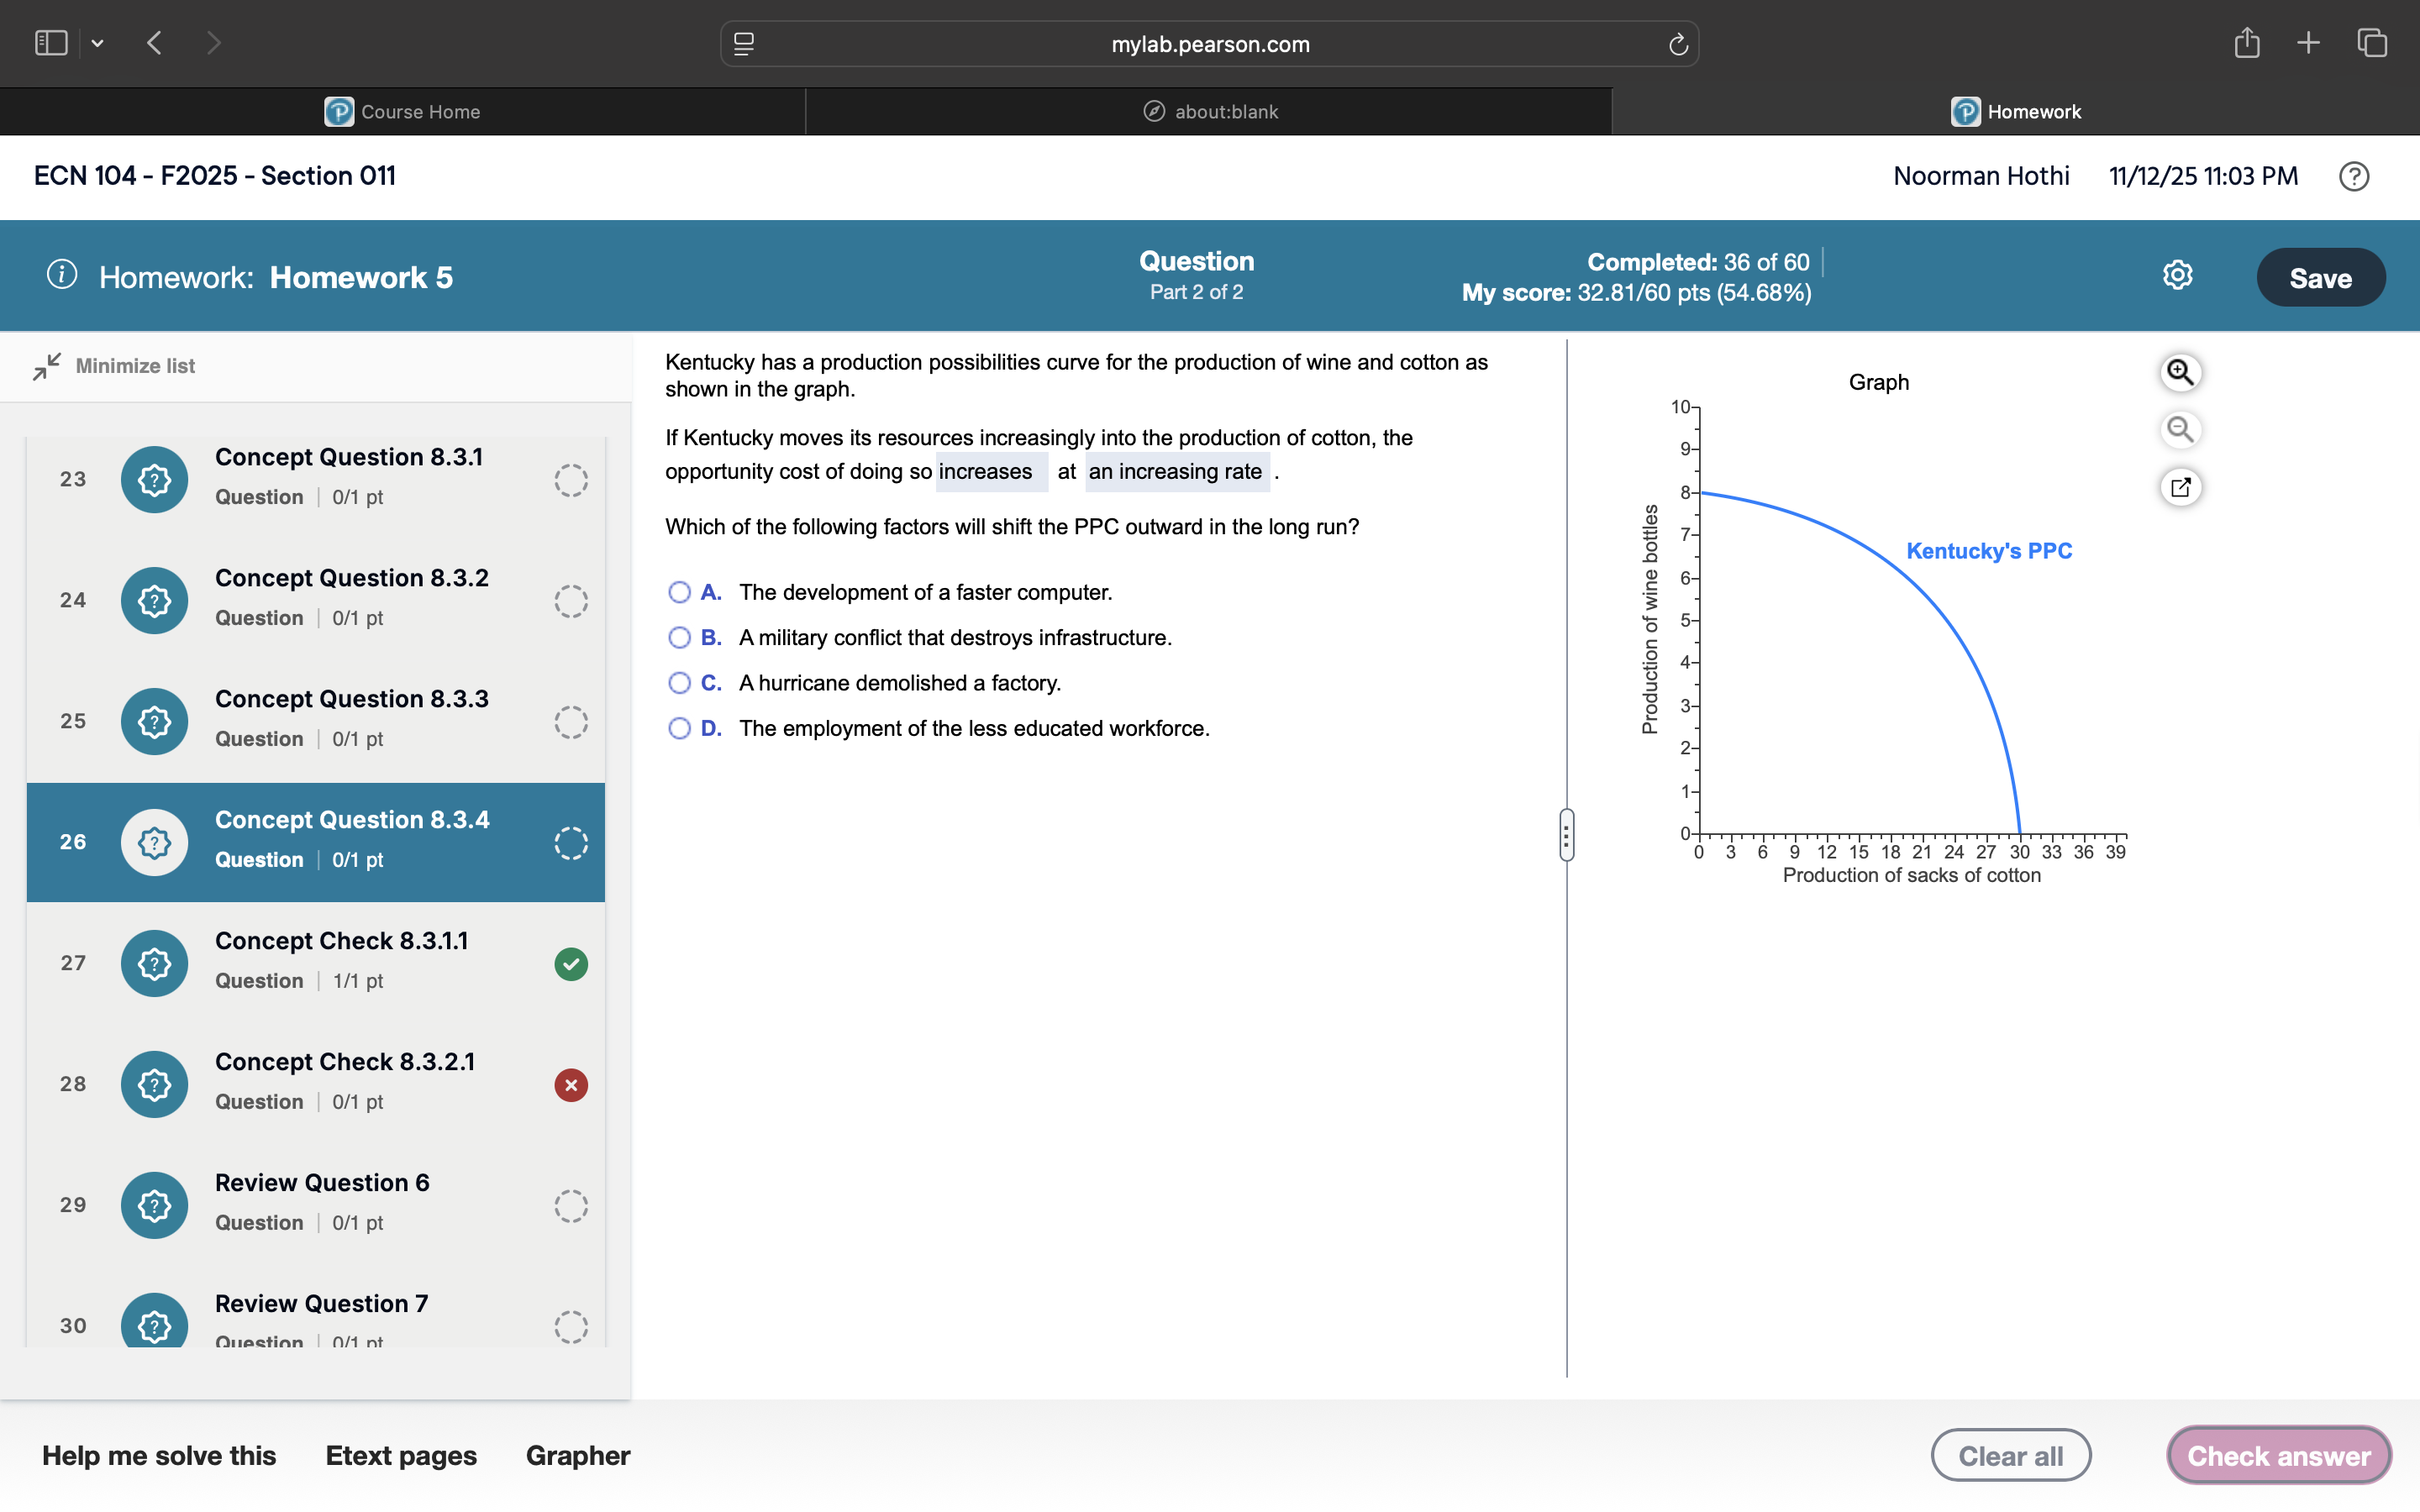The width and height of the screenshot is (2420, 1512).
Task: Reload the mylab.pearson.com page
Action: tap(1678, 44)
